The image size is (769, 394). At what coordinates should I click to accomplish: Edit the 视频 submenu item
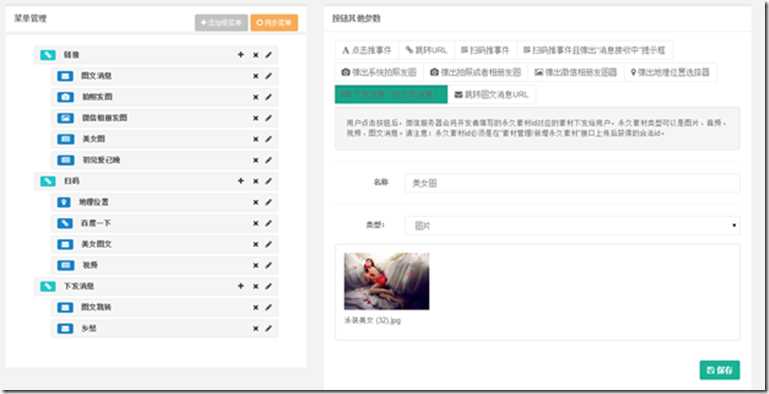click(x=268, y=265)
